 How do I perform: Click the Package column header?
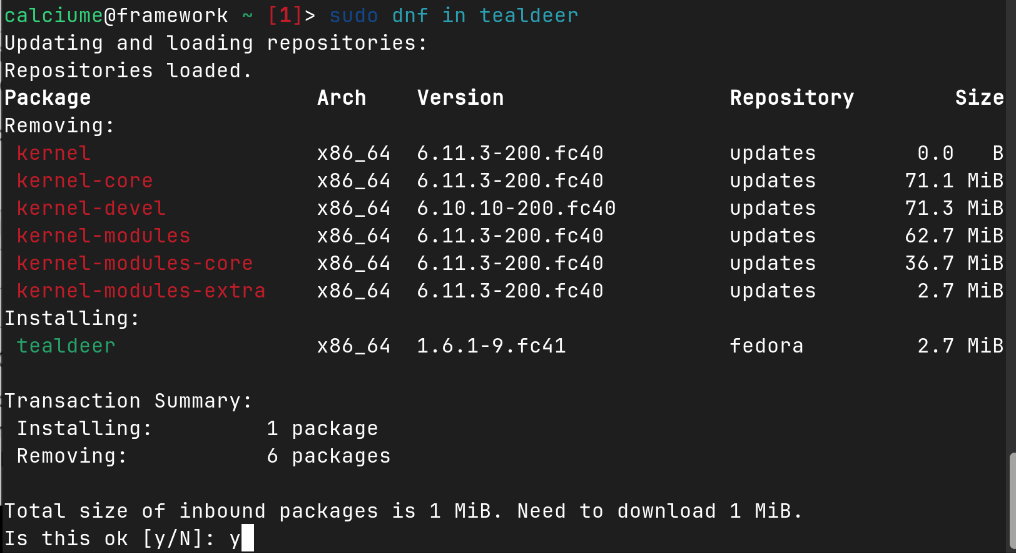(48, 98)
